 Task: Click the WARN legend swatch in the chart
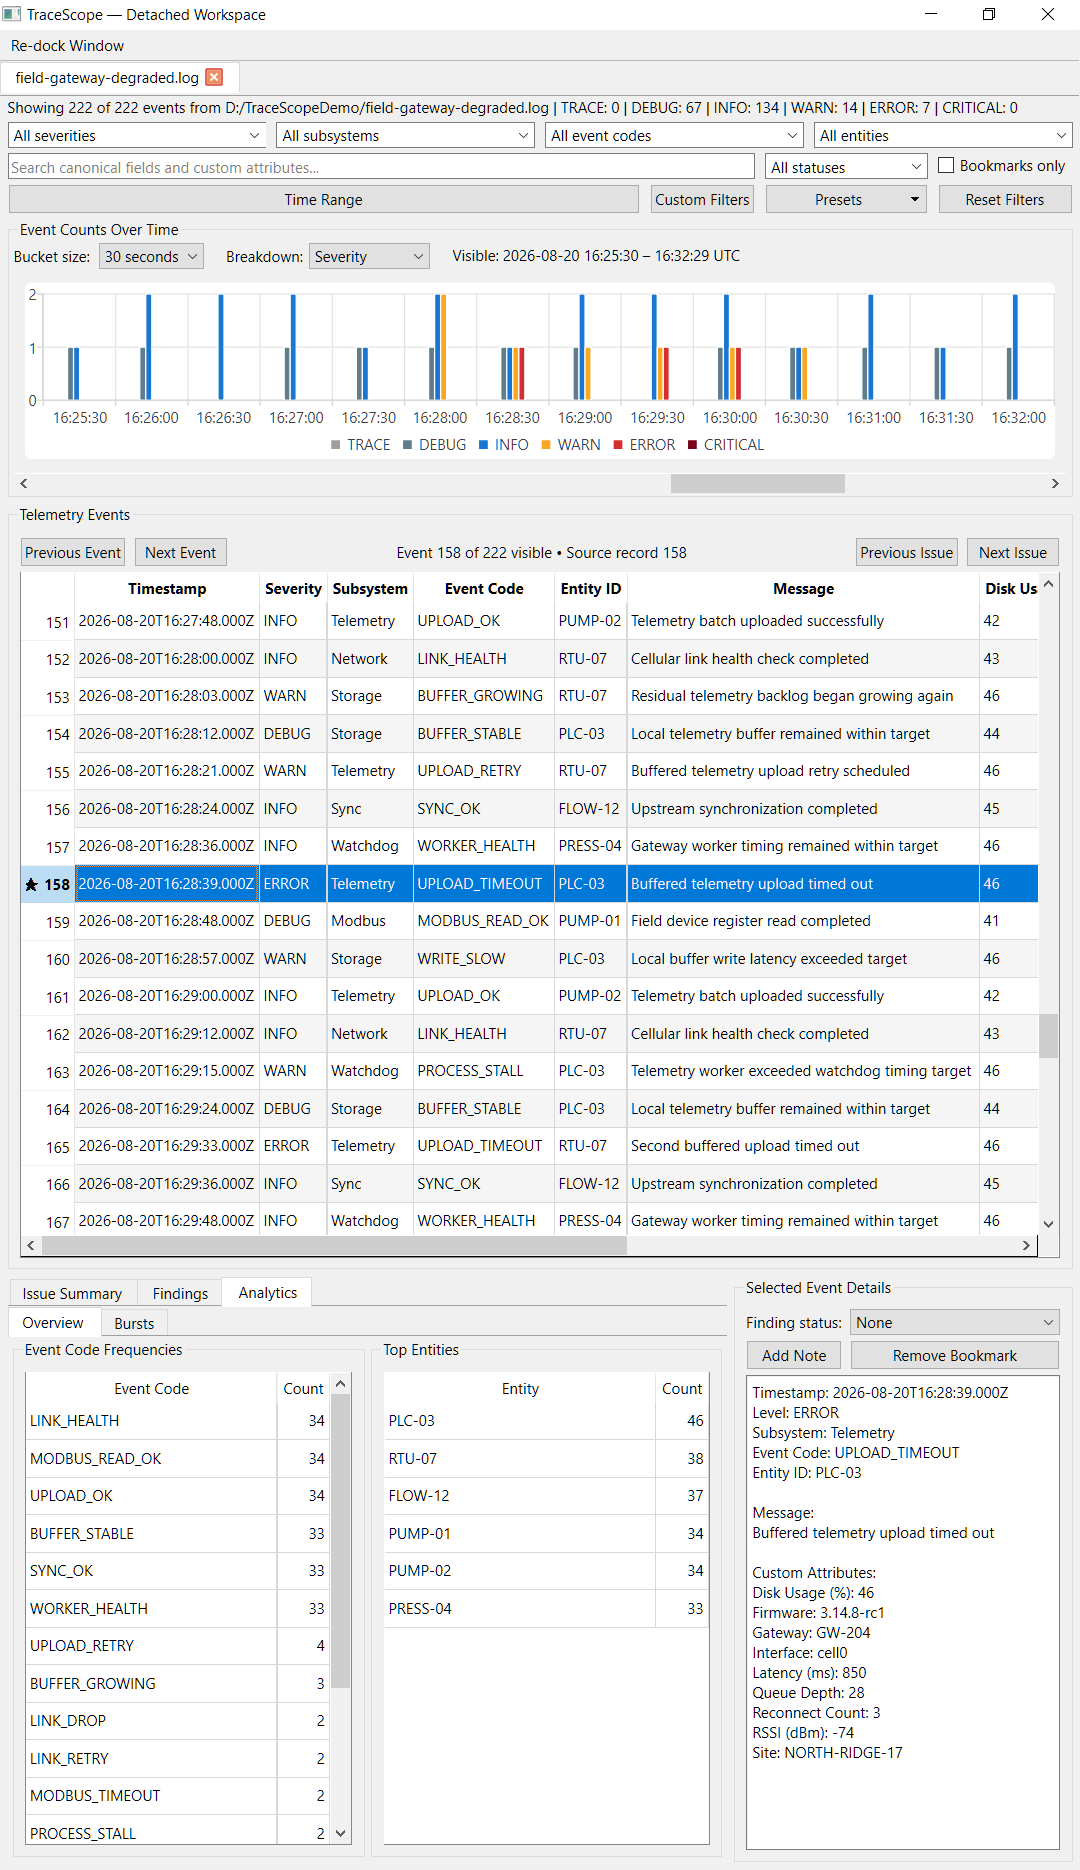(x=546, y=445)
